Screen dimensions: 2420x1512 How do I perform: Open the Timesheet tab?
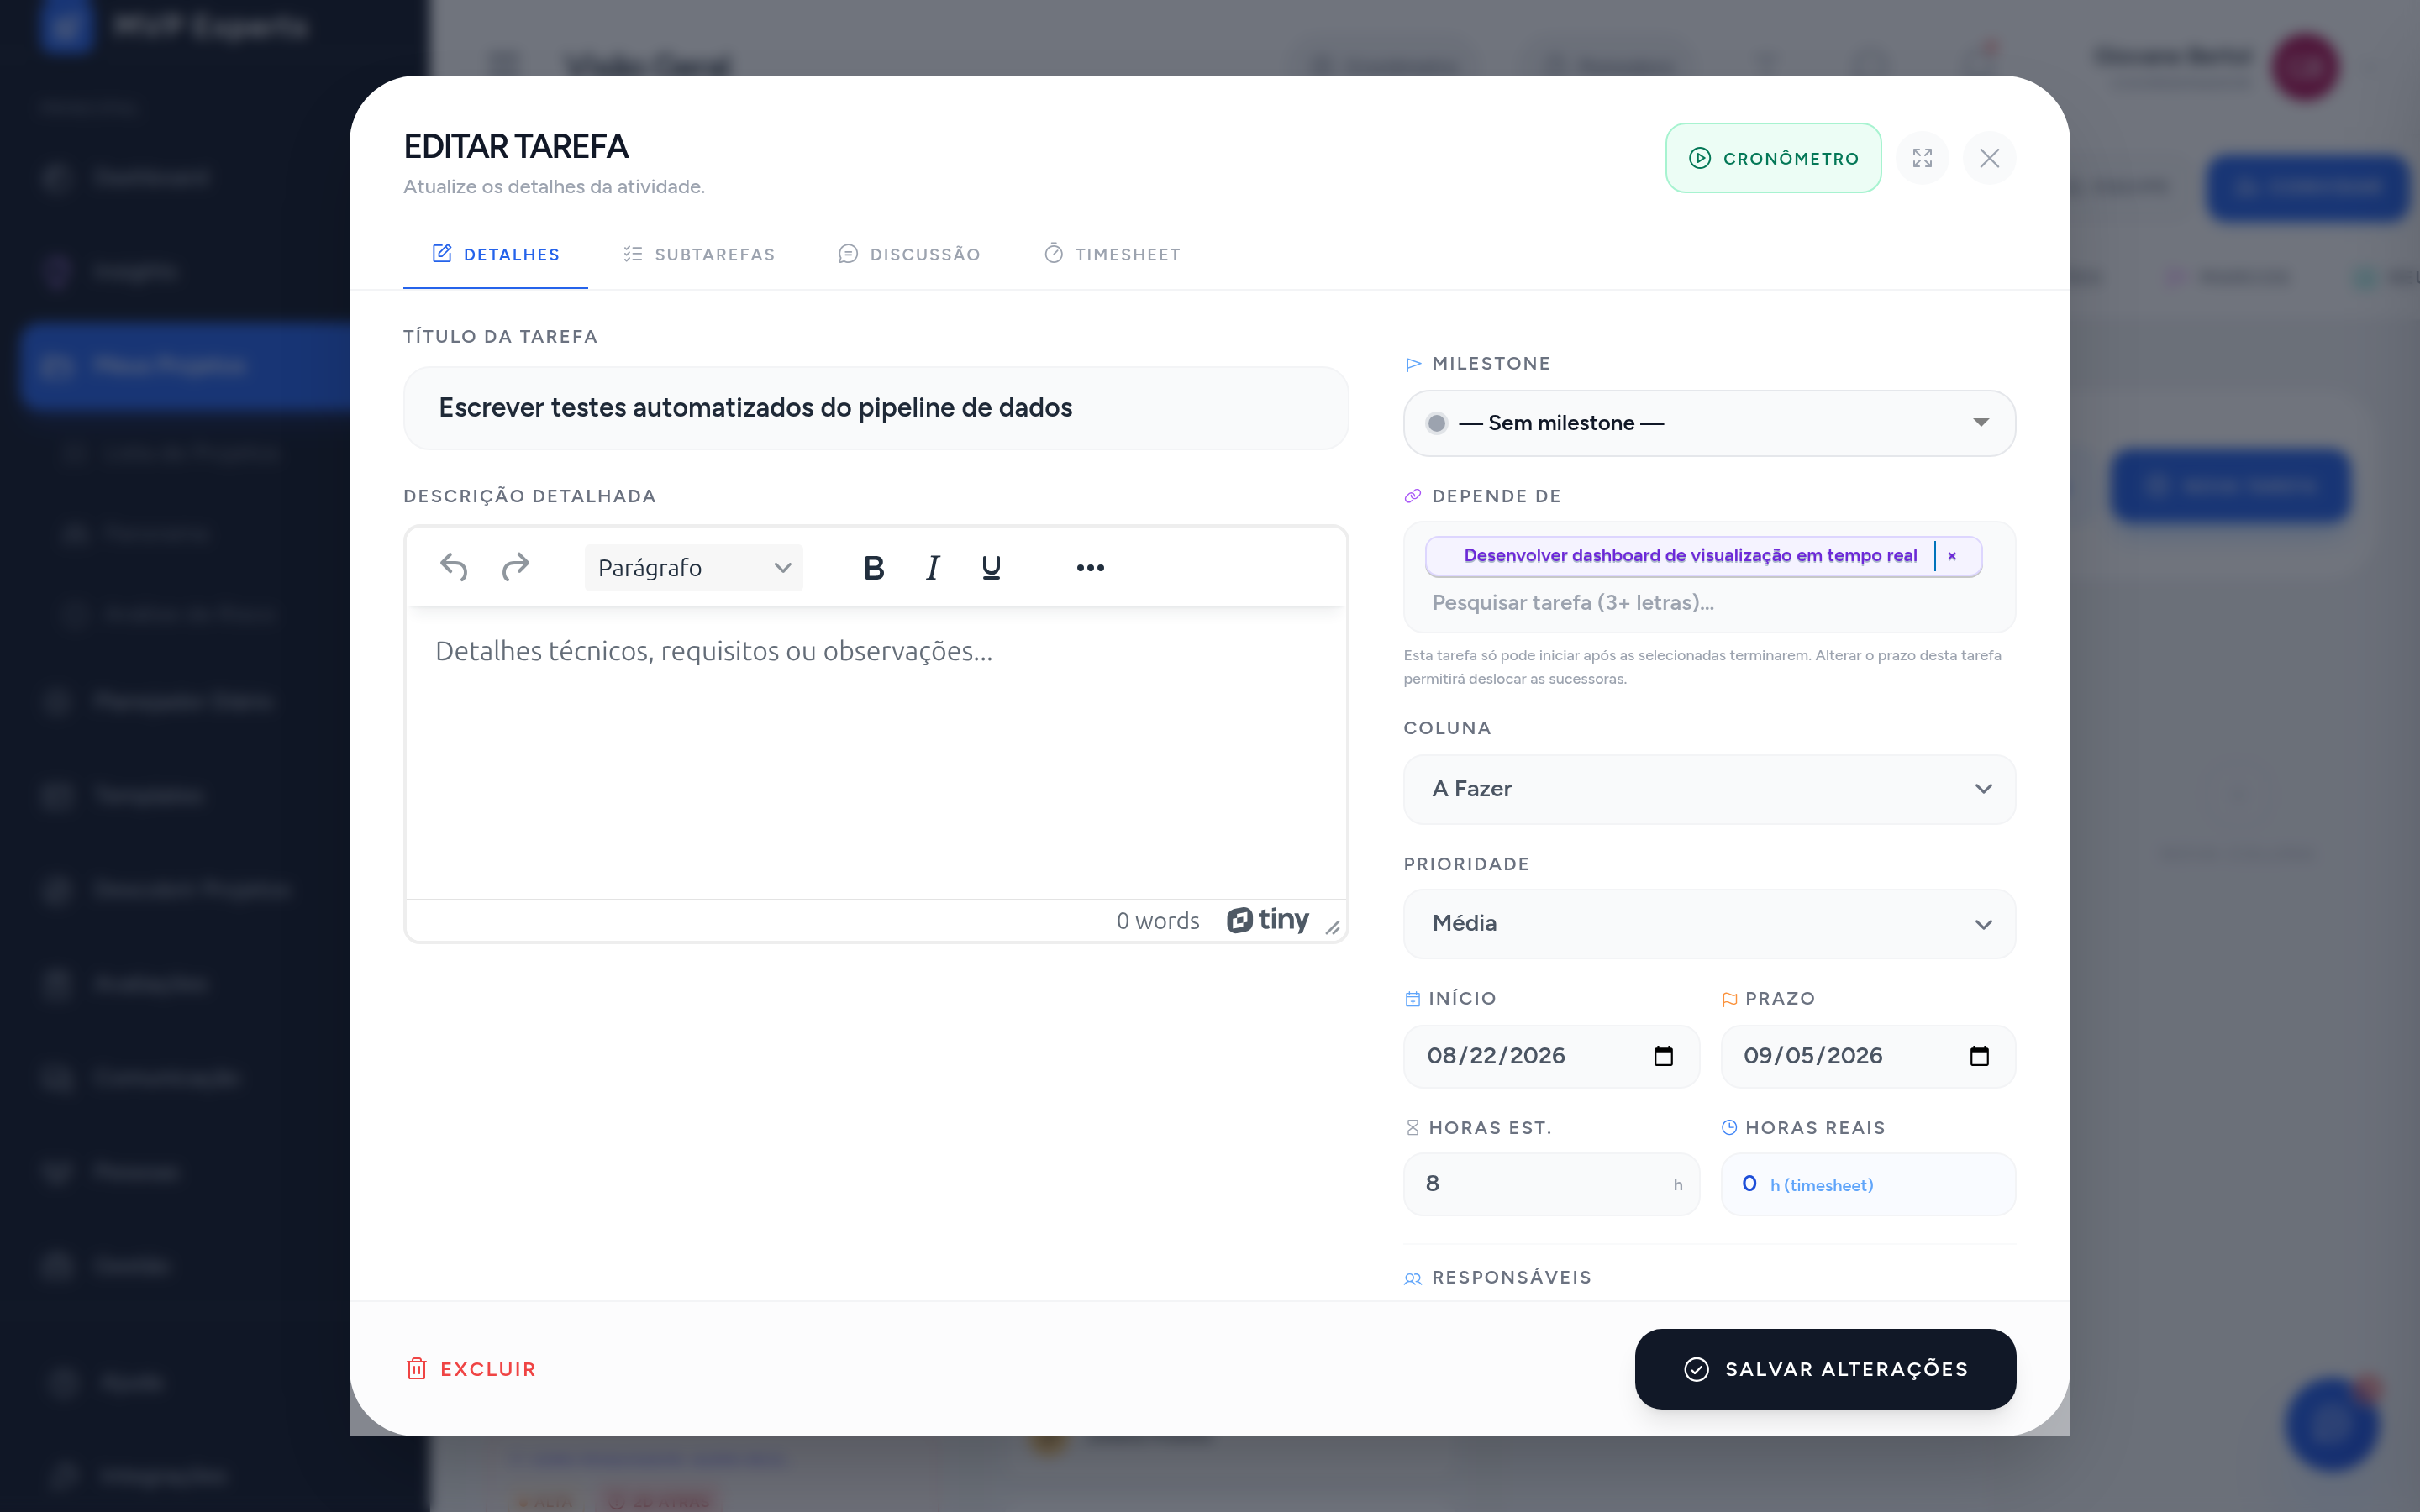(x=1112, y=254)
